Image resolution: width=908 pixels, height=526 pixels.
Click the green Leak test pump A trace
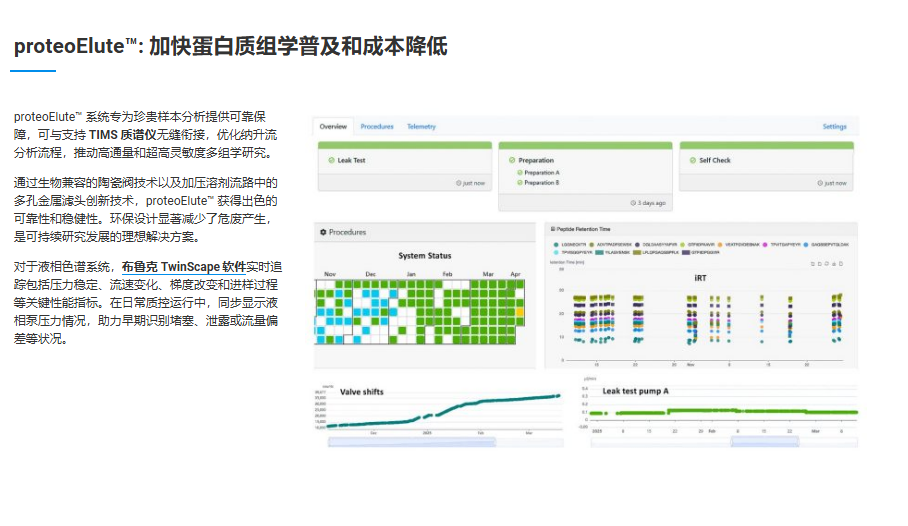click(724, 412)
